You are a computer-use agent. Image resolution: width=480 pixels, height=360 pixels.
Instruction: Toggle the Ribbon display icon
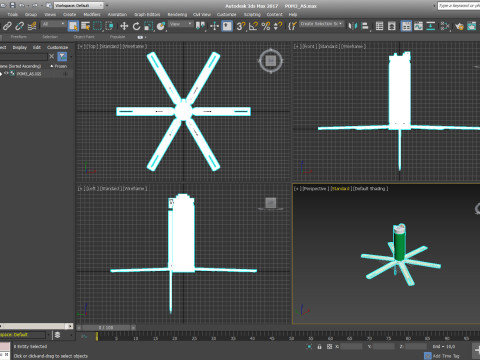coord(406,26)
